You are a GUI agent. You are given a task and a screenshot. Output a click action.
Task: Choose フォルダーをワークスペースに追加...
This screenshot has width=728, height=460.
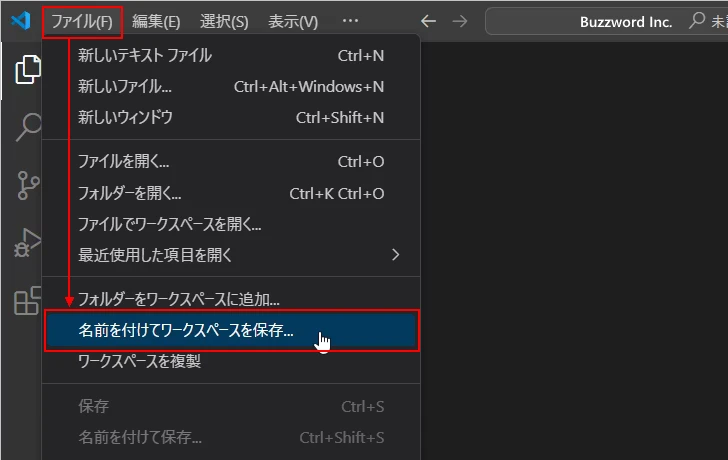click(231, 299)
